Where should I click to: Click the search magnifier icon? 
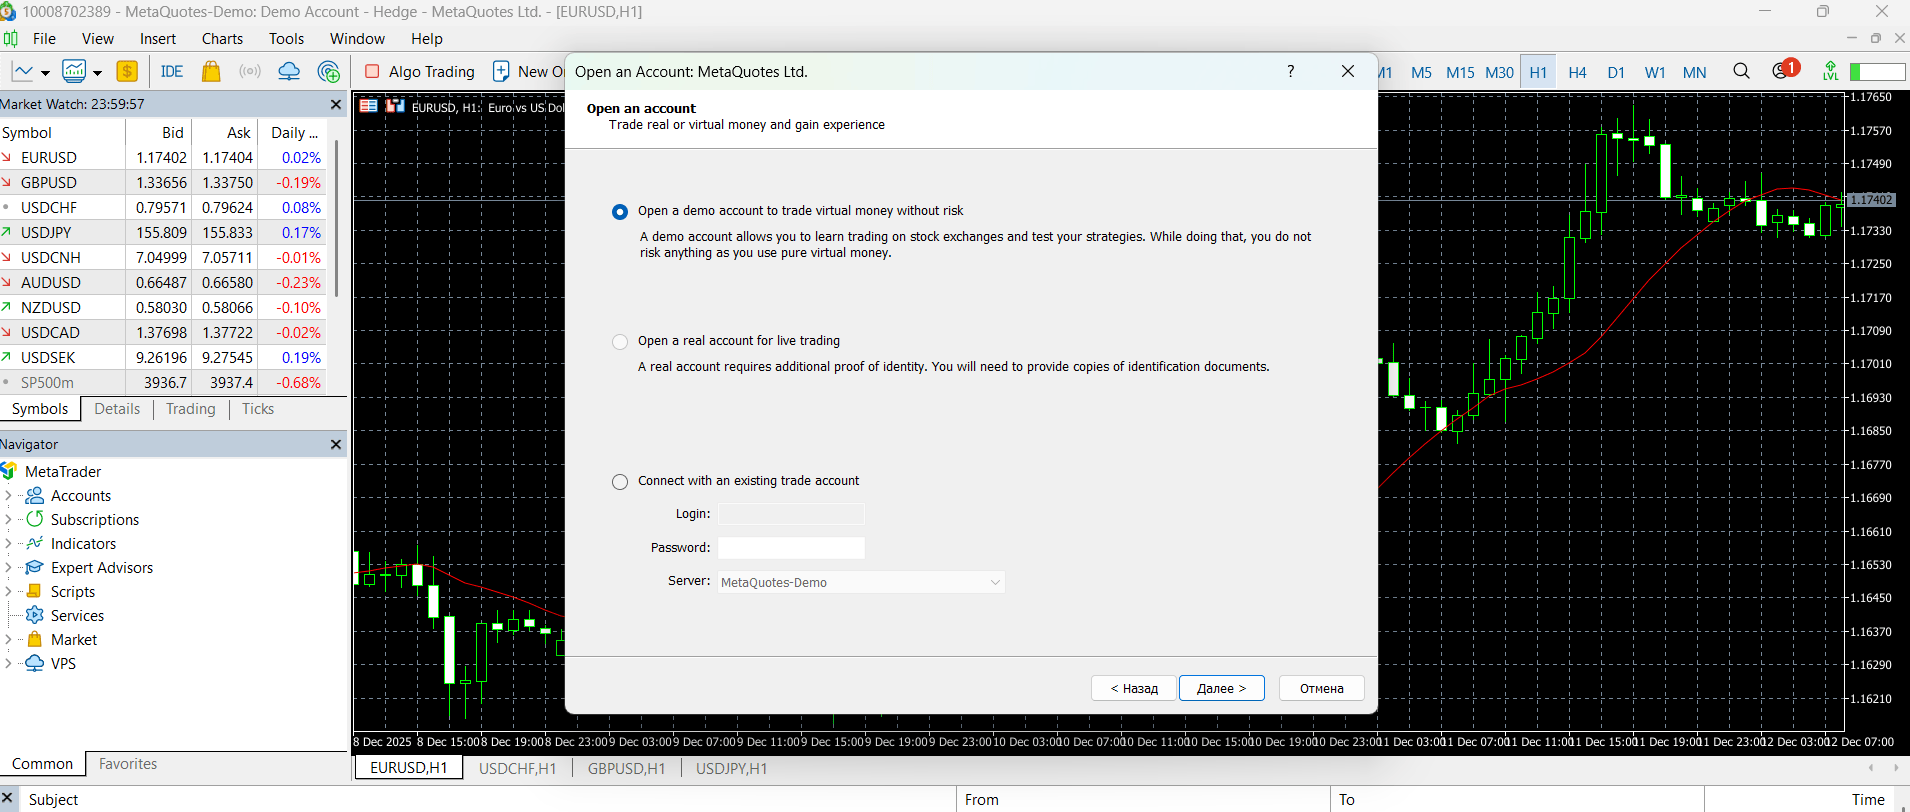click(1741, 72)
